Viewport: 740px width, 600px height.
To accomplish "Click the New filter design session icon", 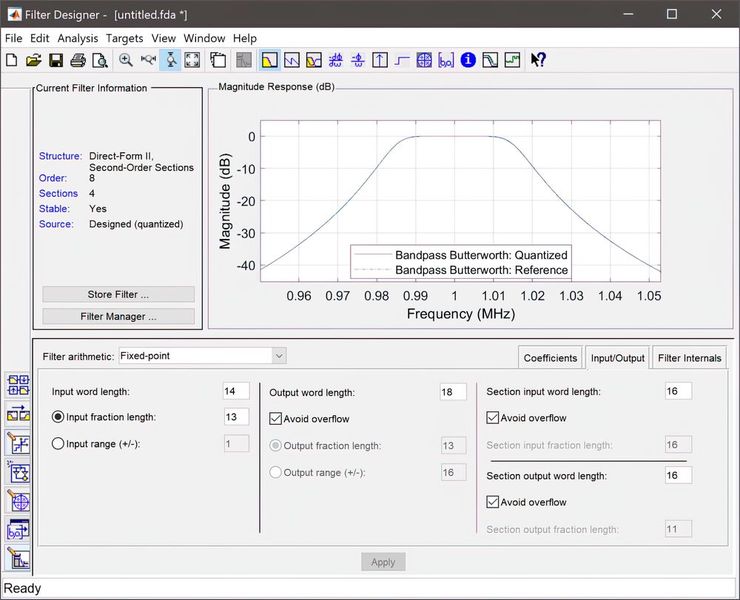I will tap(11, 60).
